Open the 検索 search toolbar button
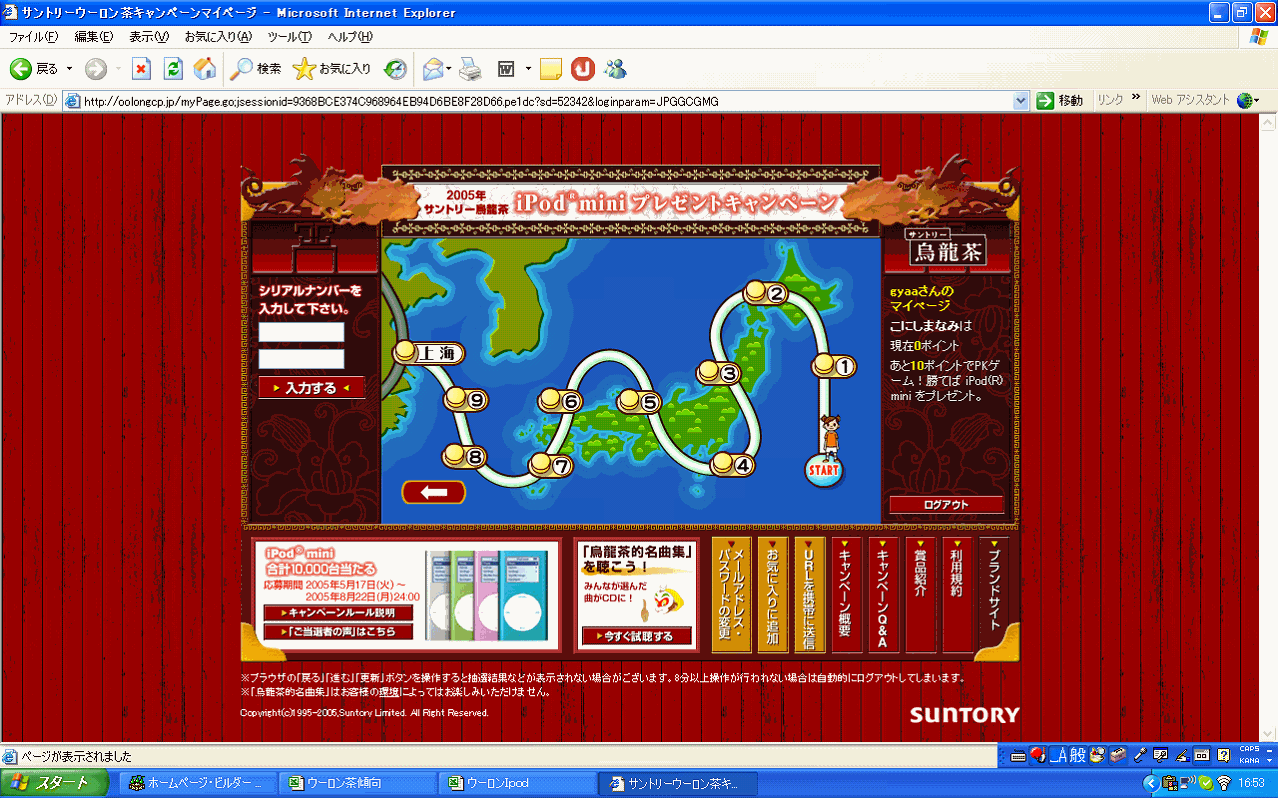 256,69
